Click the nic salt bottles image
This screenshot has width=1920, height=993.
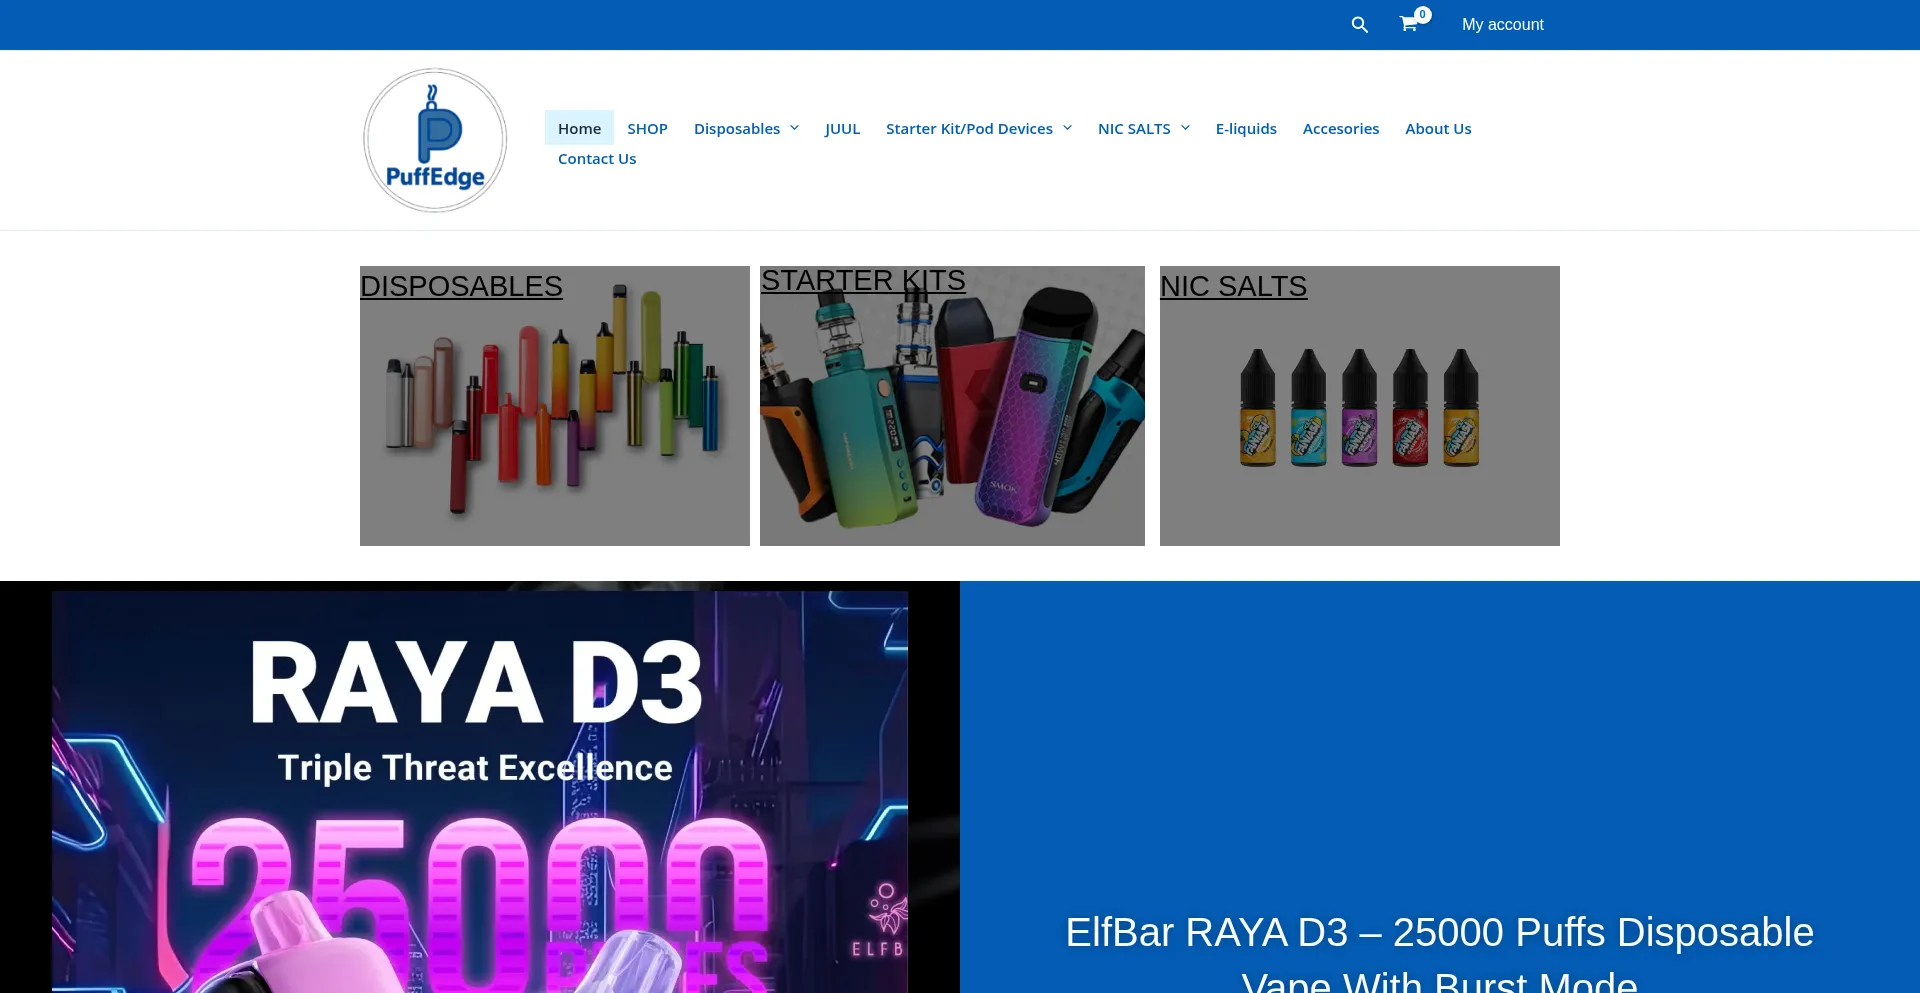[x=1360, y=406]
